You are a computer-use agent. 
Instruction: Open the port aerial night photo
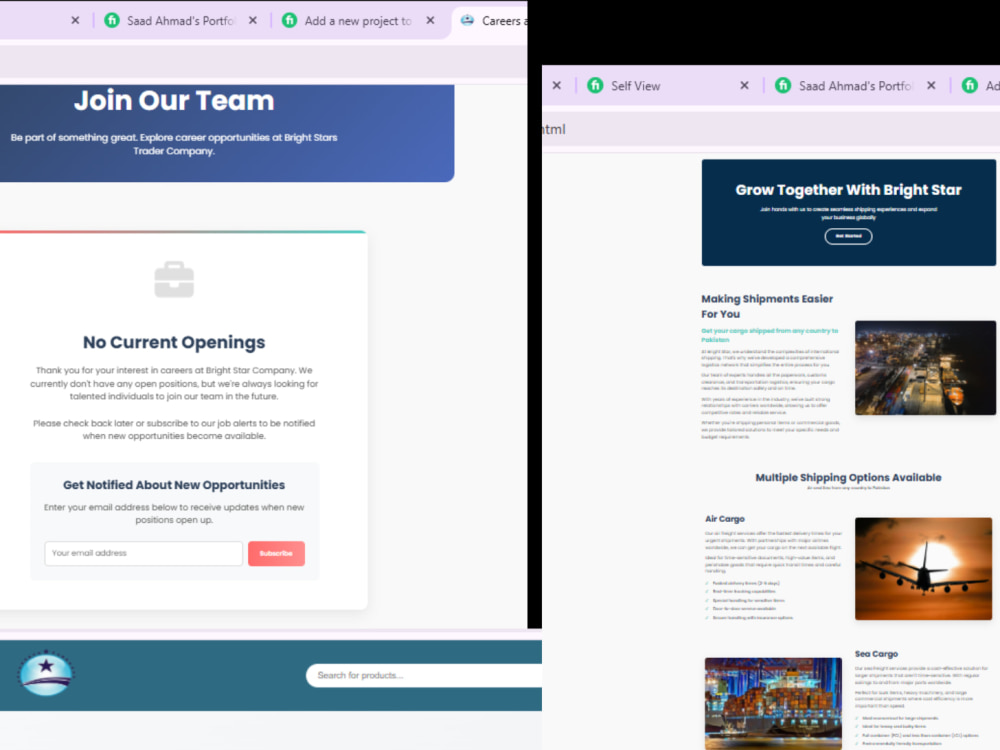[925, 368]
